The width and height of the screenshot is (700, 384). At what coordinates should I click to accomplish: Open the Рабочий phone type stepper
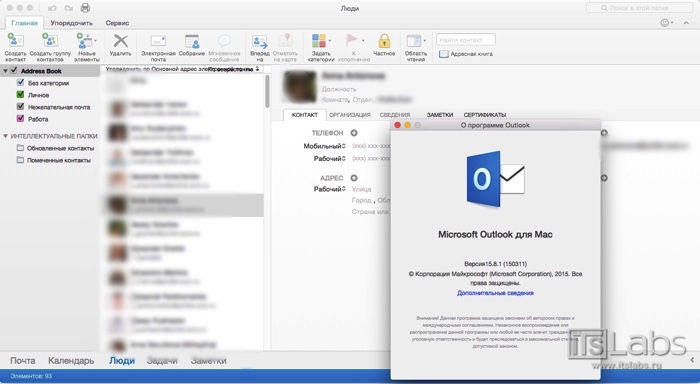pos(344,159)
